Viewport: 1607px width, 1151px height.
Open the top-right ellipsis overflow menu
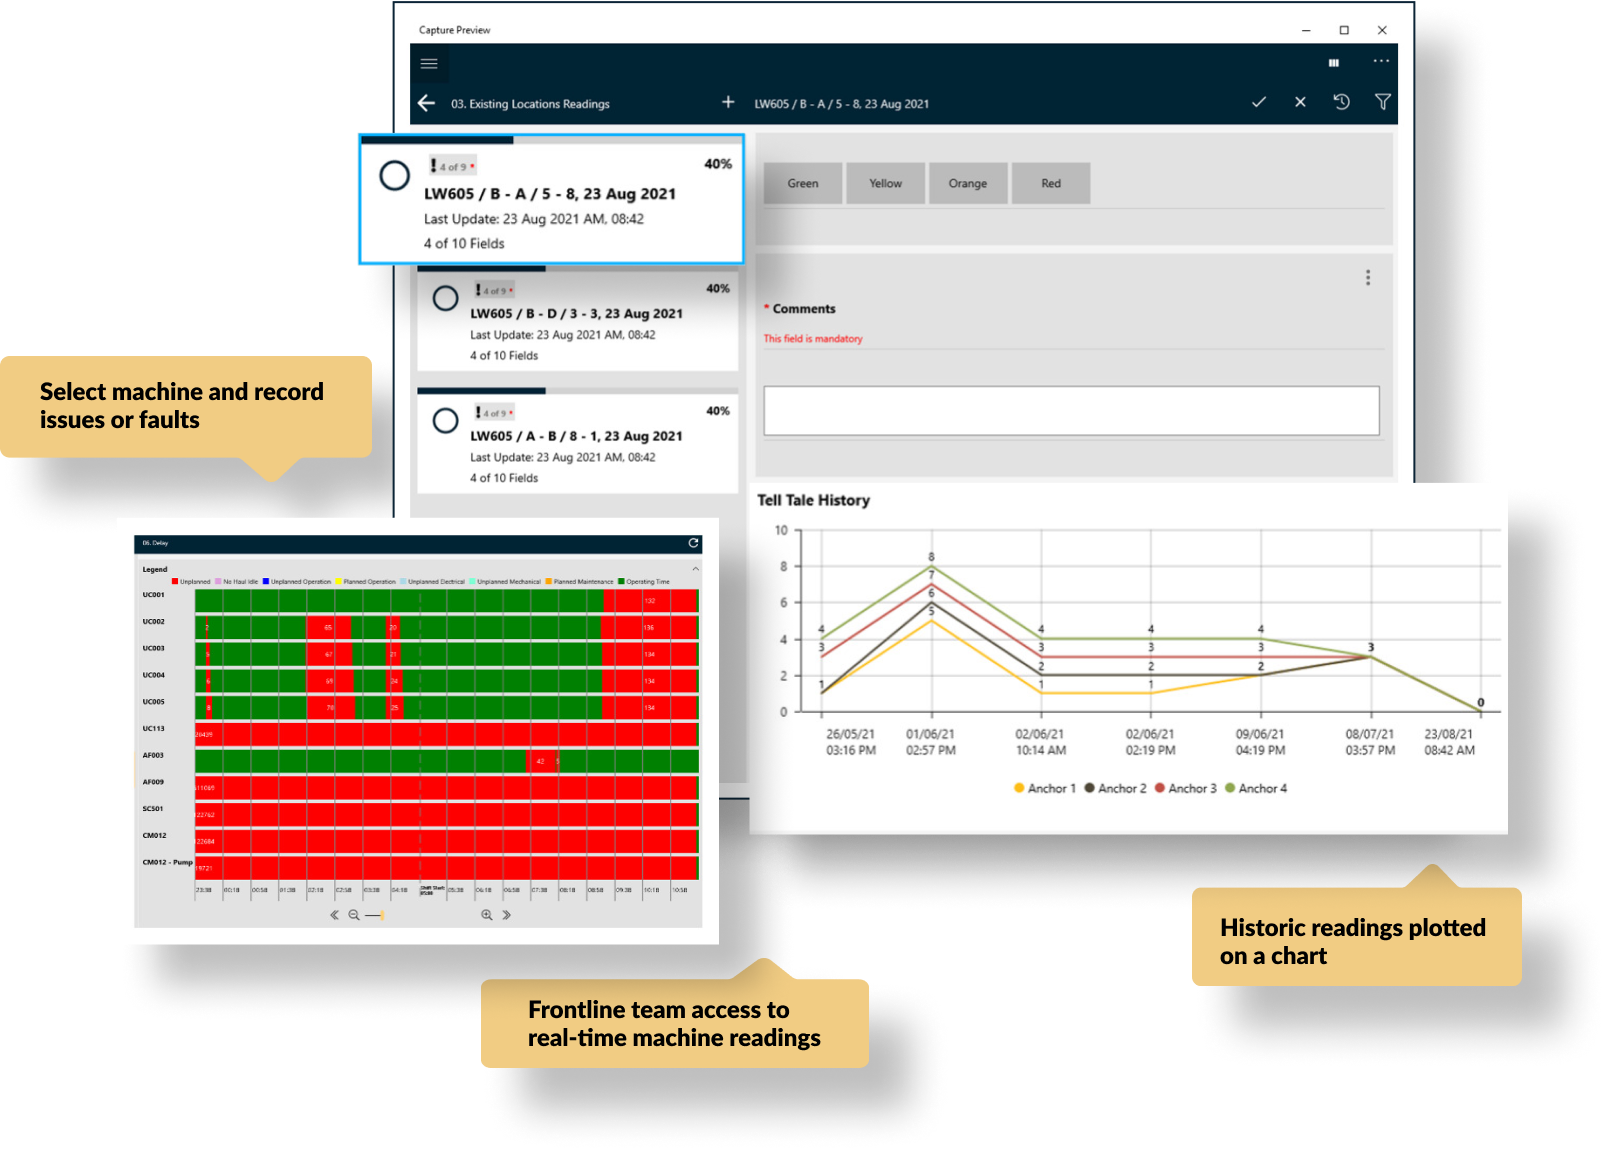1381,61
